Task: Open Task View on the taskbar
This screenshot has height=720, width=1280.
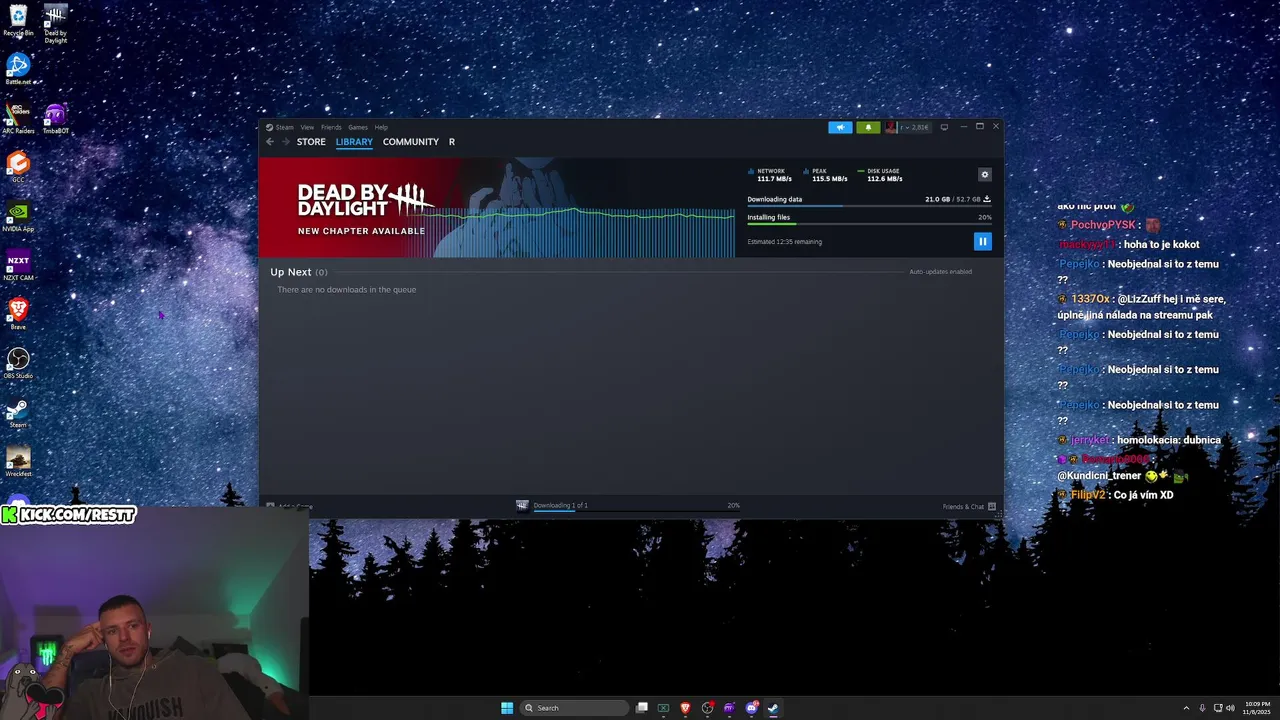Action: click(x=642, y=708)
